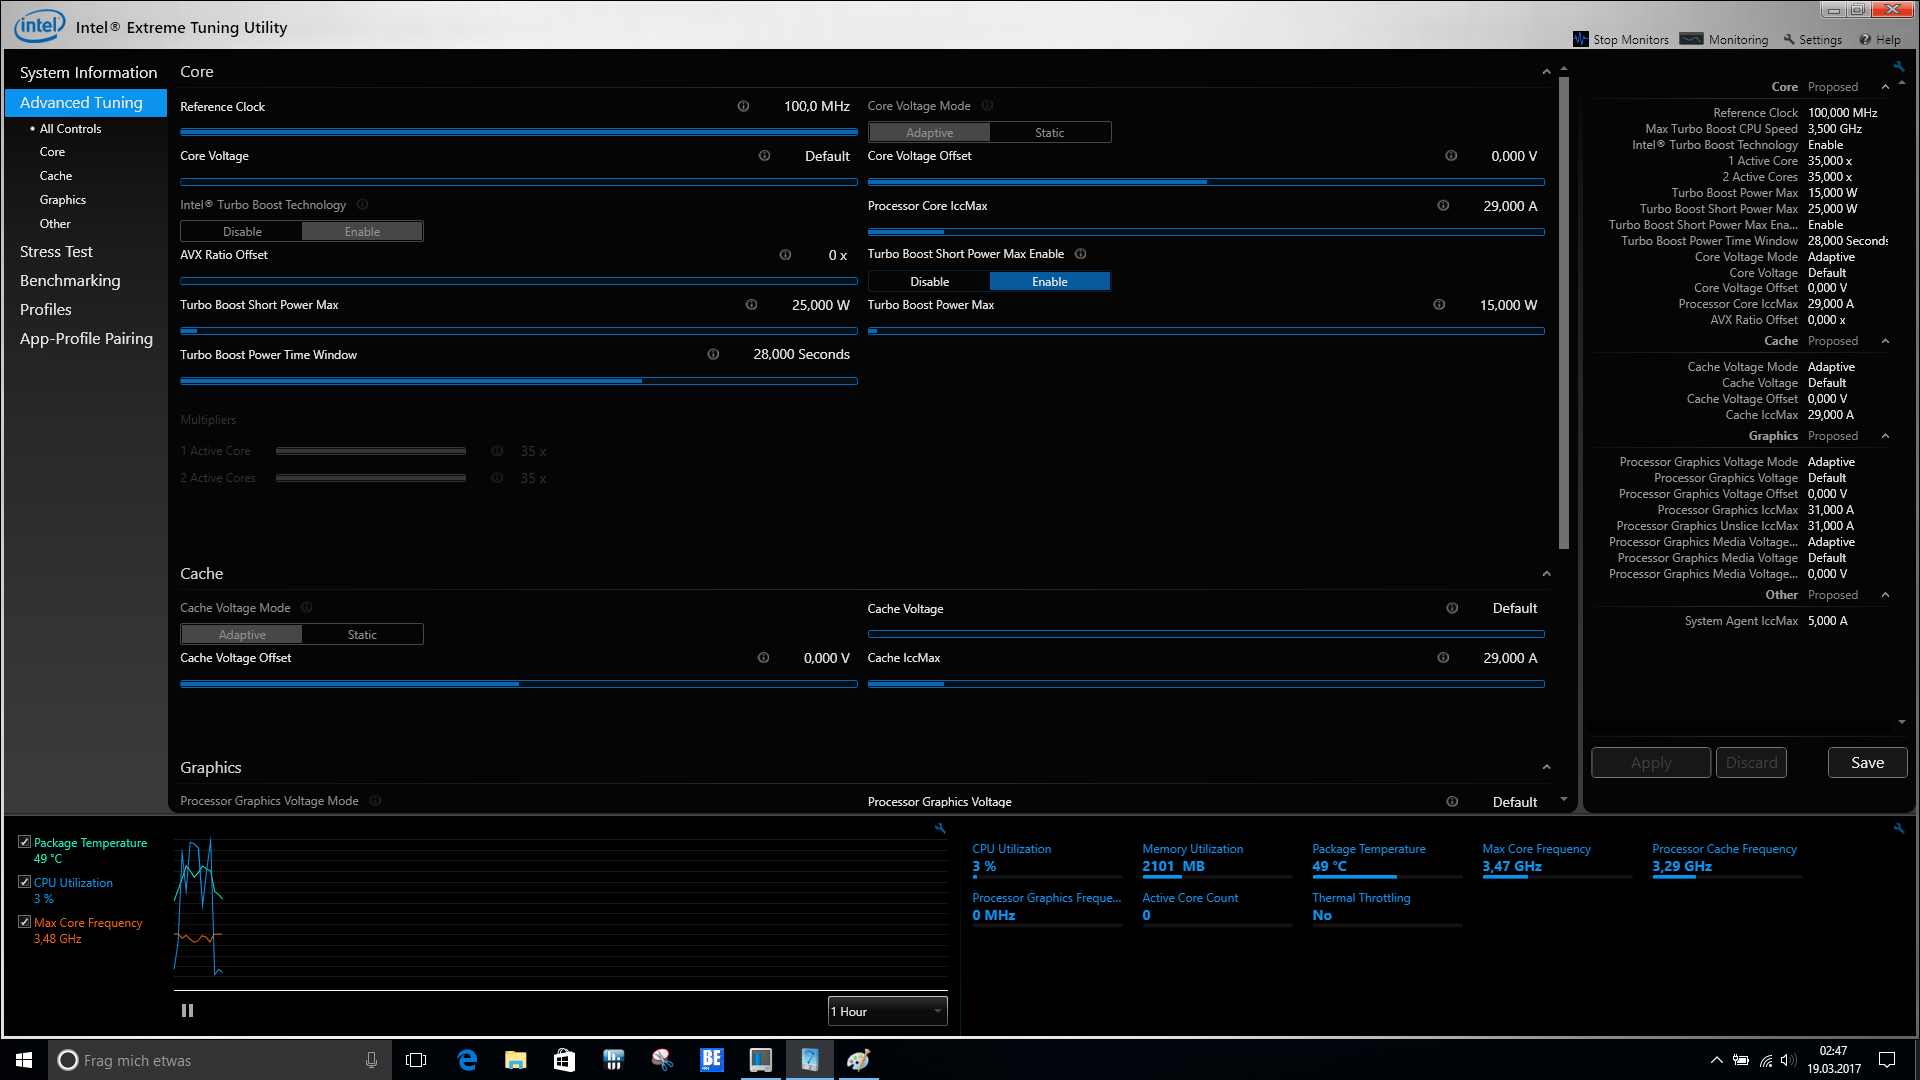
Task: Open Settings wrench in header
Action: 1790,39
